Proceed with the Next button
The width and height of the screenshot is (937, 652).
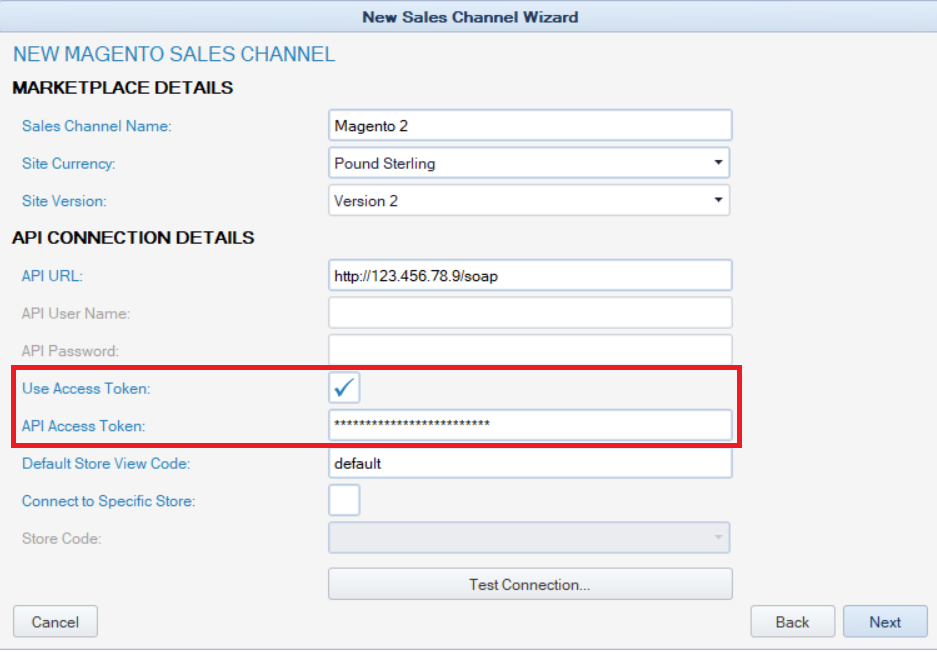point(885,622)
